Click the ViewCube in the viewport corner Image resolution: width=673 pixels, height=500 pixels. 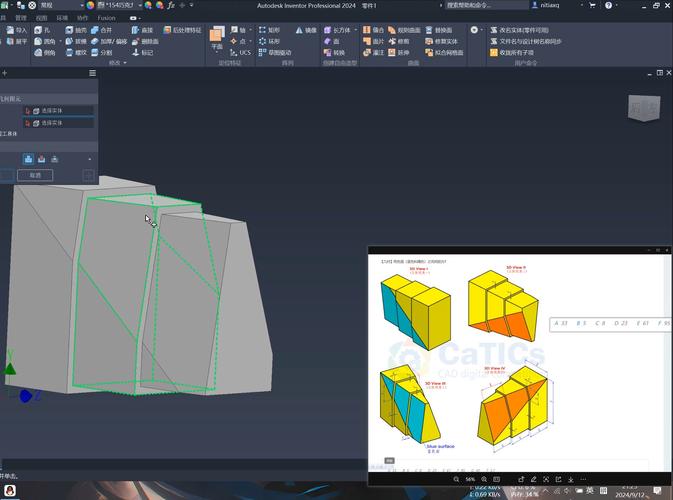tap(643, 107)
